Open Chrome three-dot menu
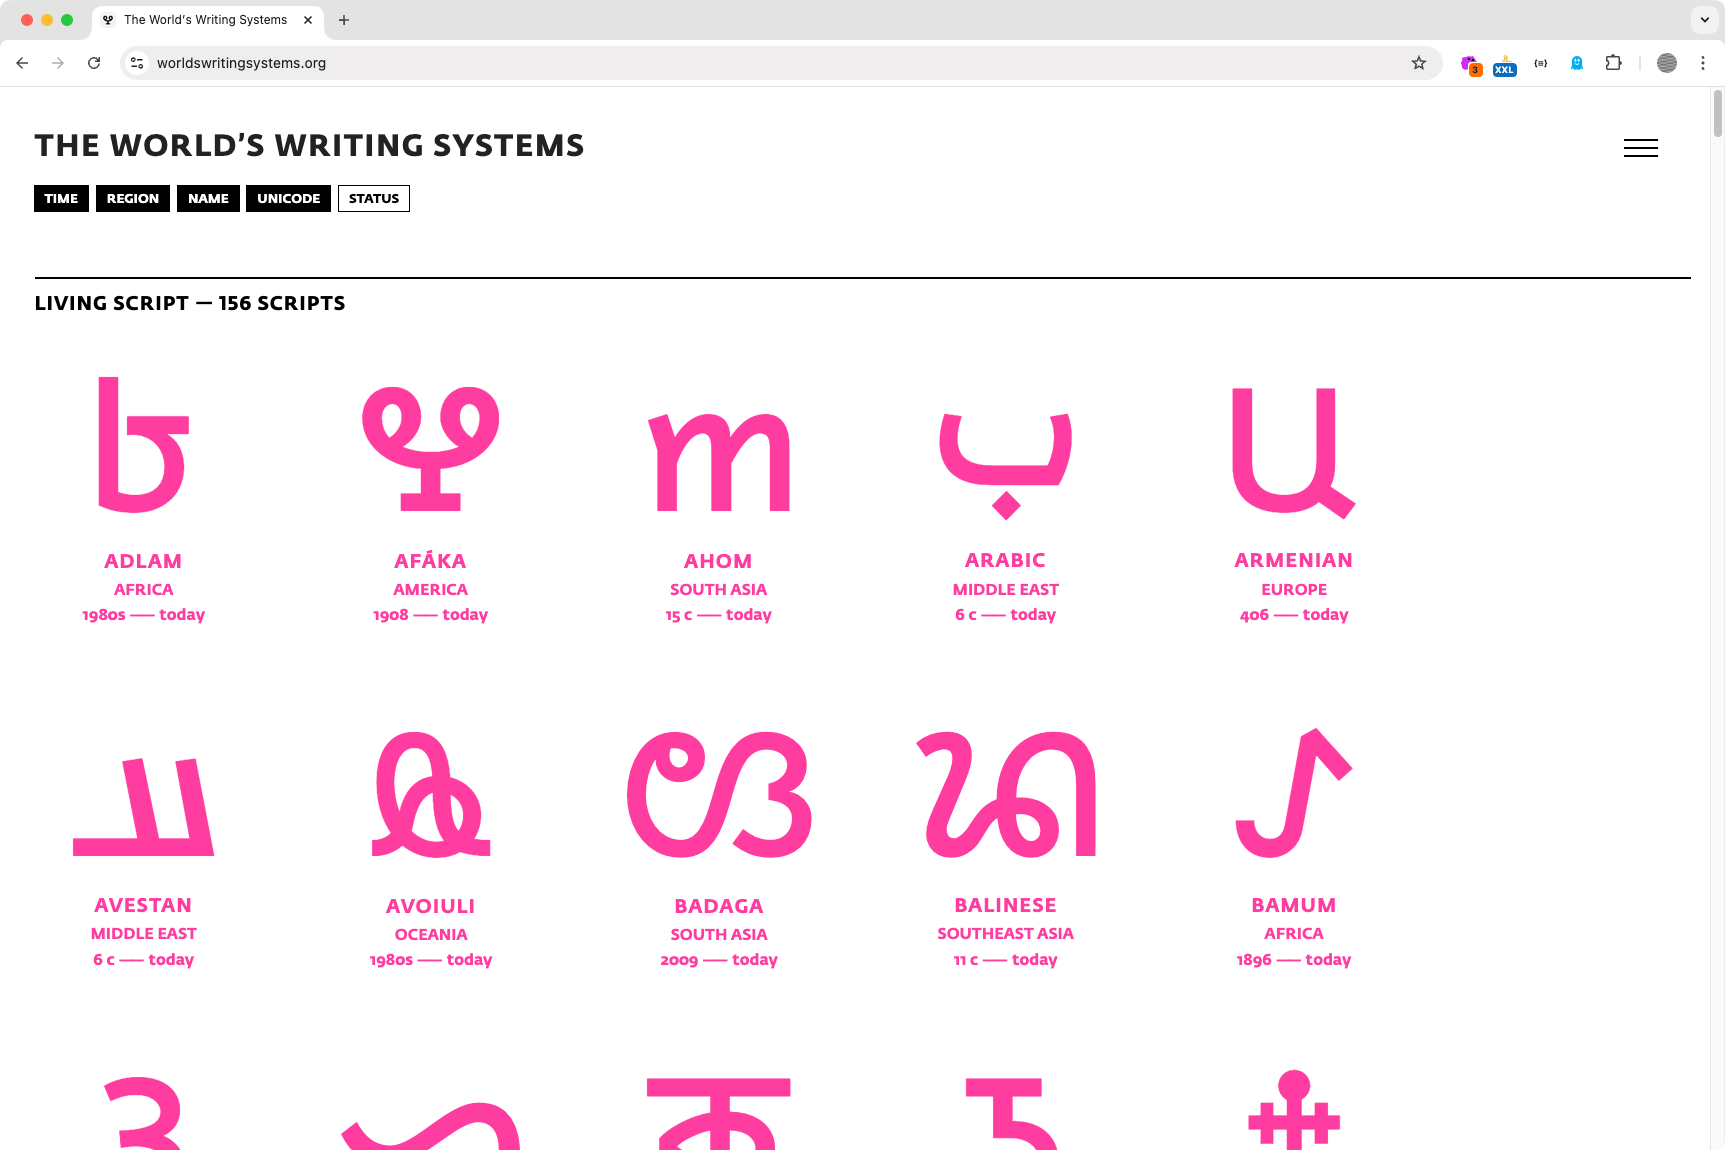This screenshot has height=1150, width=1725. point(1703,63)
